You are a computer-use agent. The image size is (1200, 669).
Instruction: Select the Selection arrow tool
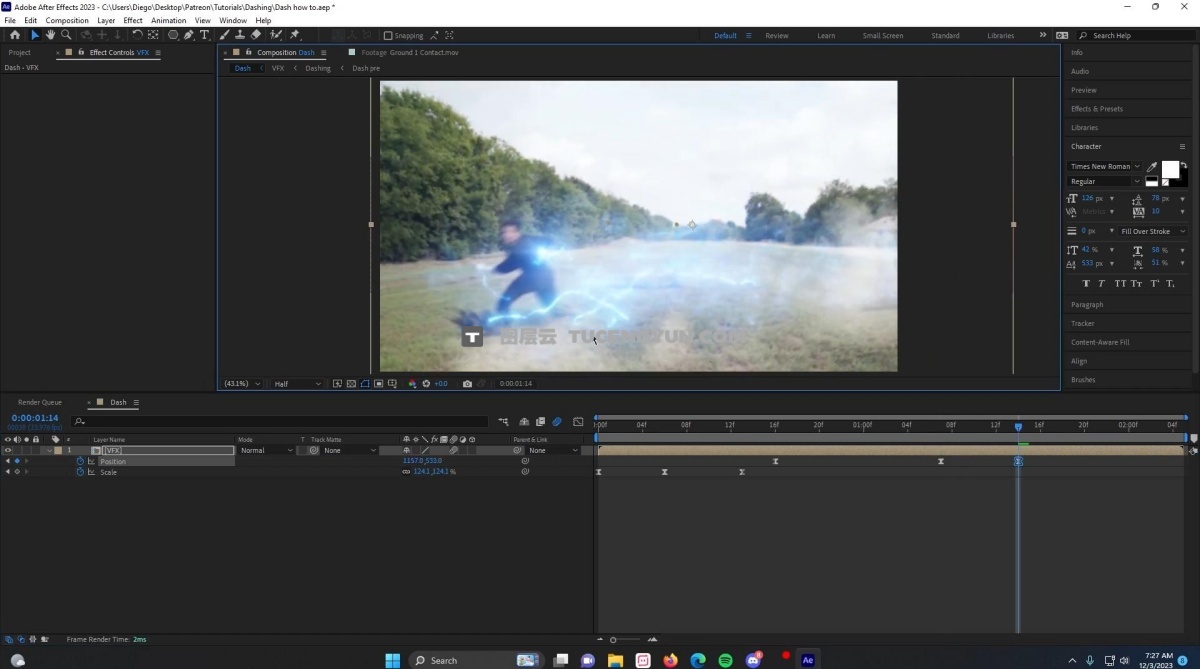(34, 35)
